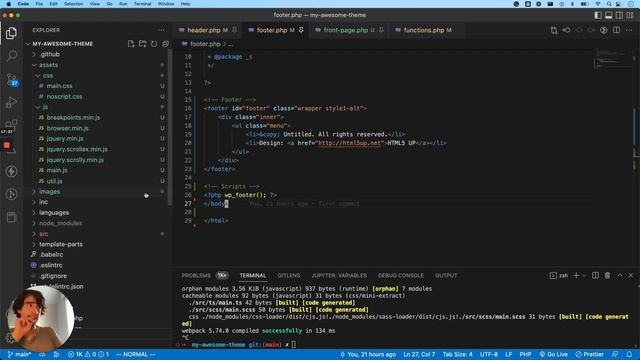Click PHP language mode in status bar
640x360 pixels.
click(x=525, y=354)
